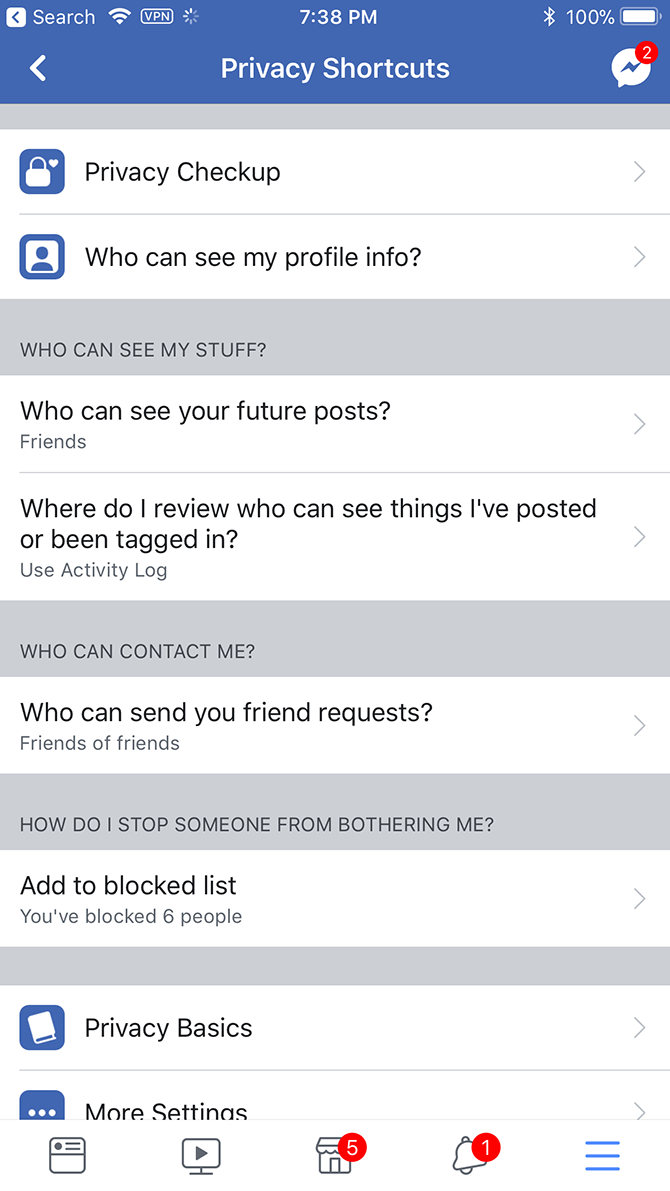Open Who can send you friend requests
The height and width of the screenshot is (1191, 670).
coord(226,724)
